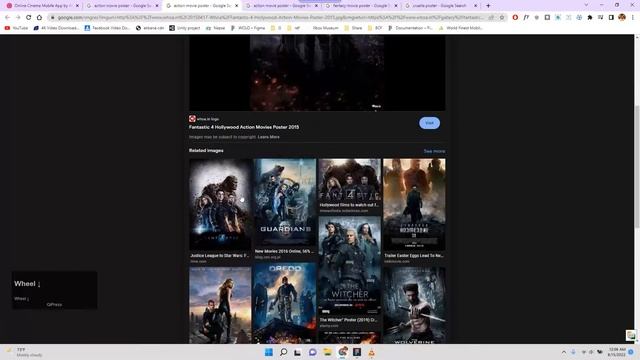Open the Guardians movie poster thumbnail
This screenshot has height=360, width=640.
point(285,202)
